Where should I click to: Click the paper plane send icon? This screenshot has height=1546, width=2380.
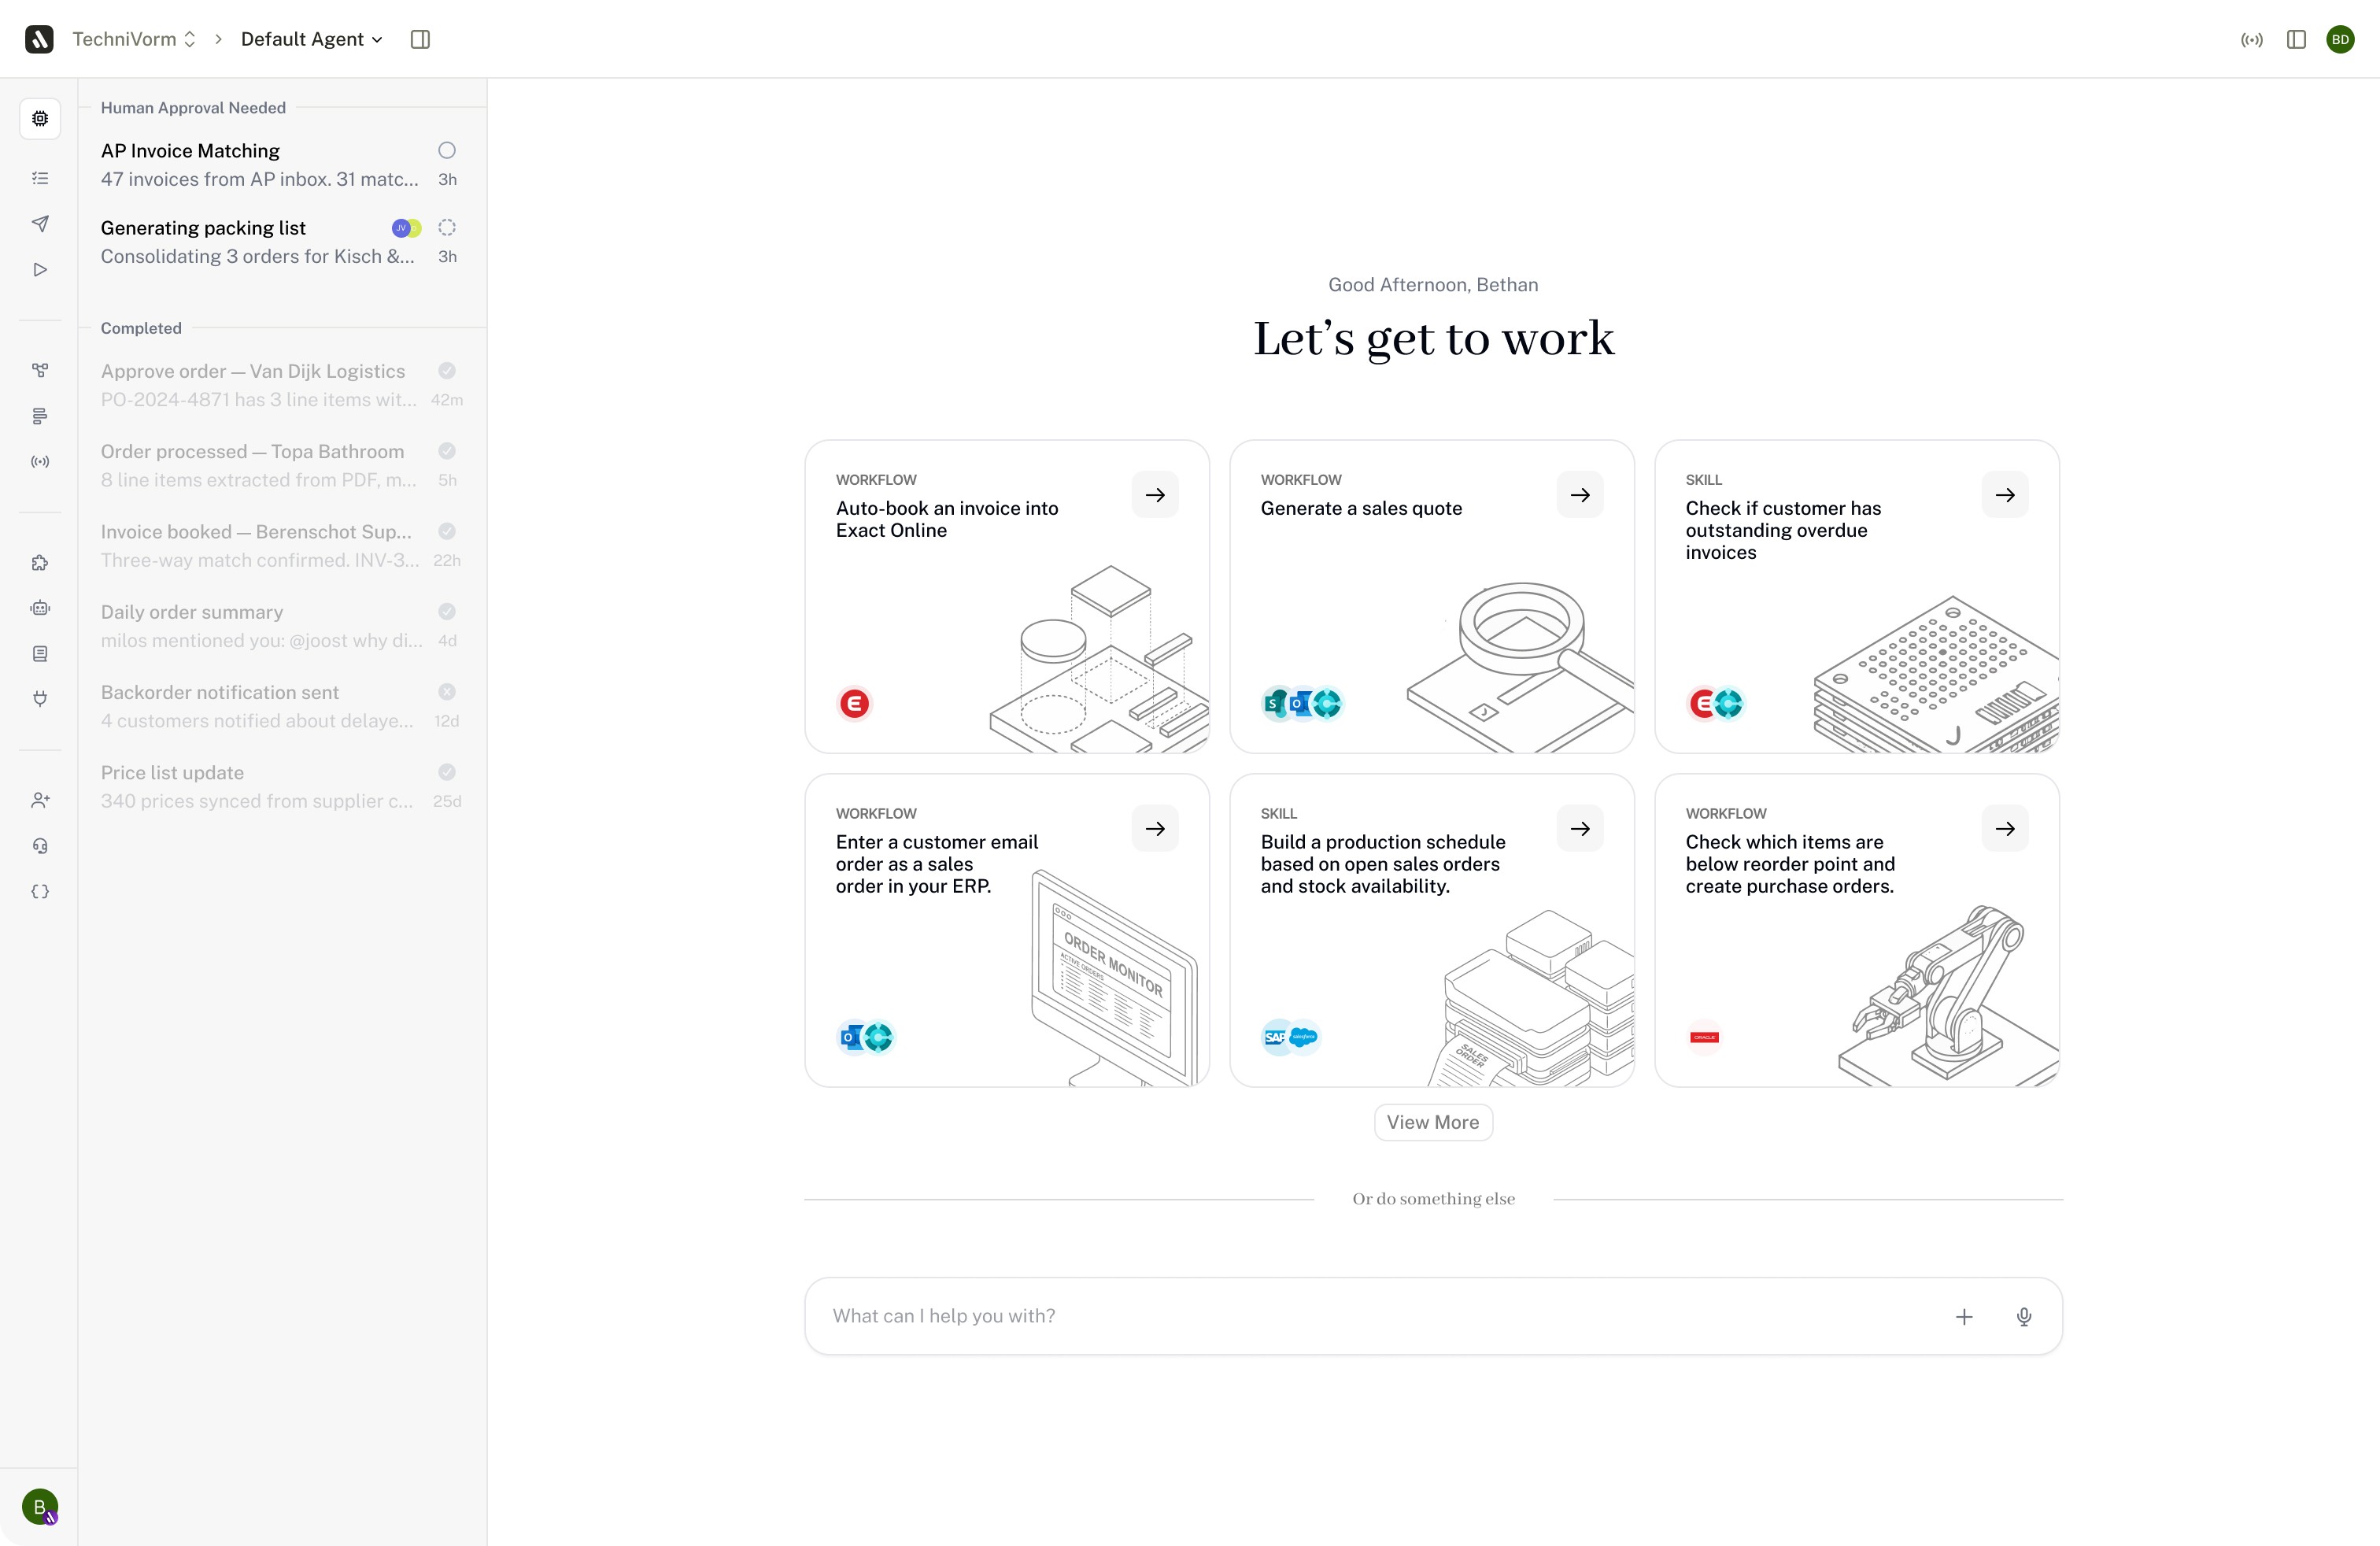40,223
